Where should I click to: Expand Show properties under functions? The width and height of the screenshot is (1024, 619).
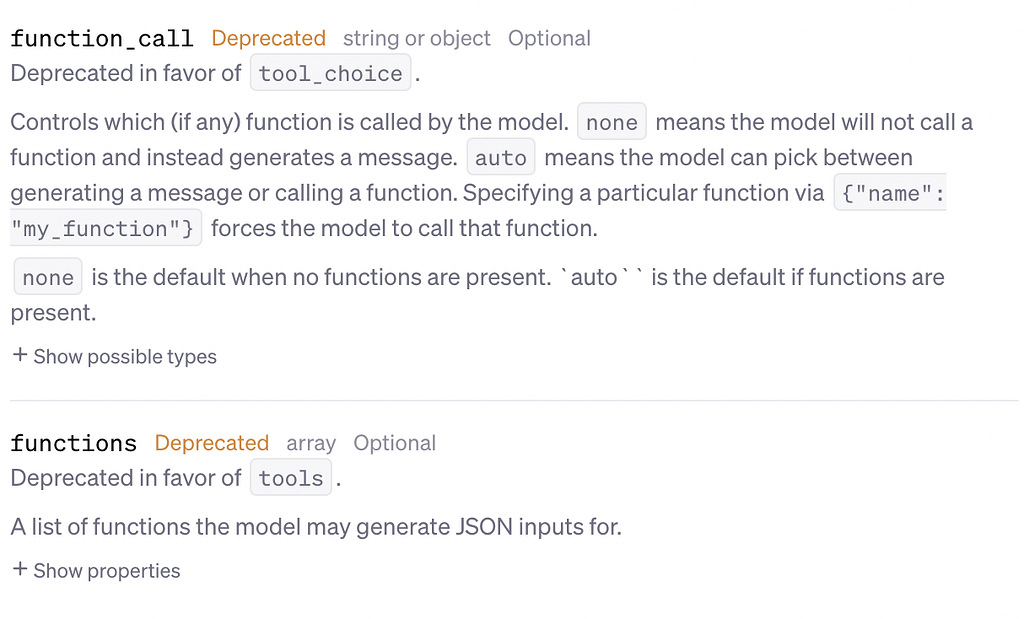pyautogui.click(x=97, y=571)
